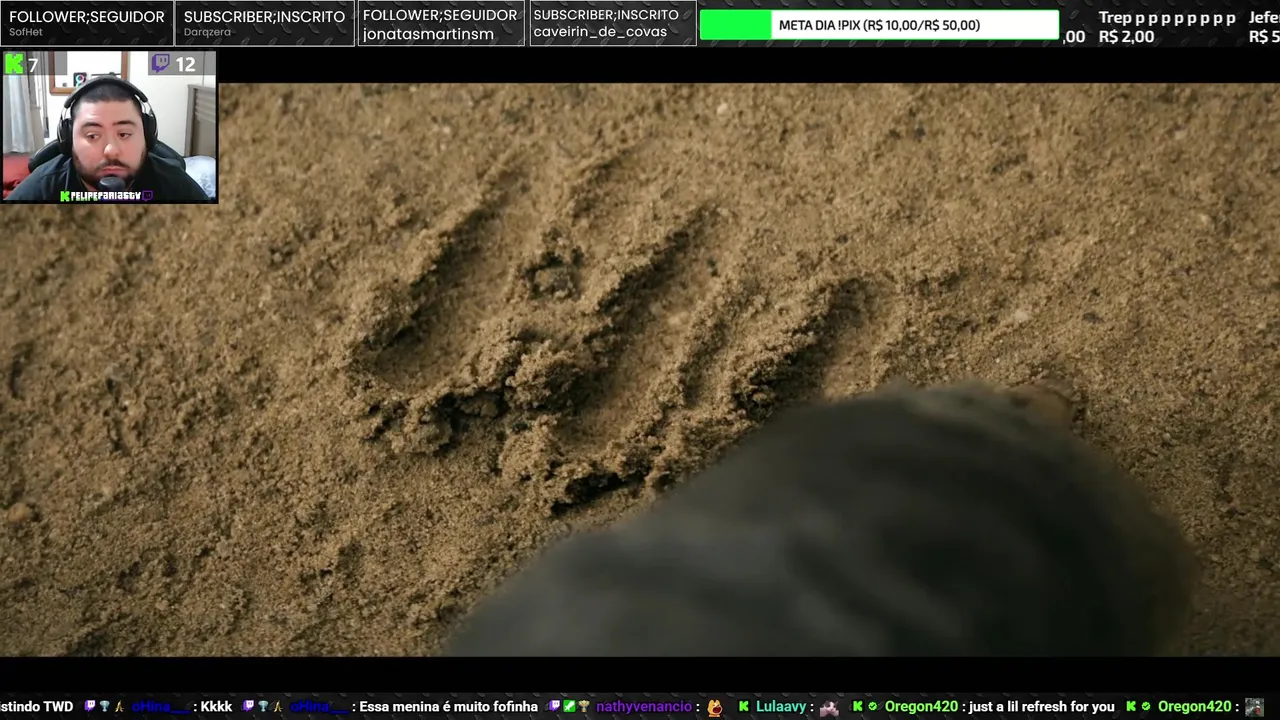The height and width of the screenshot is (720, 1280).
Task: Click the nathyvenancio username in ticker
Action: pyautogui.click(x=643, y=707)
